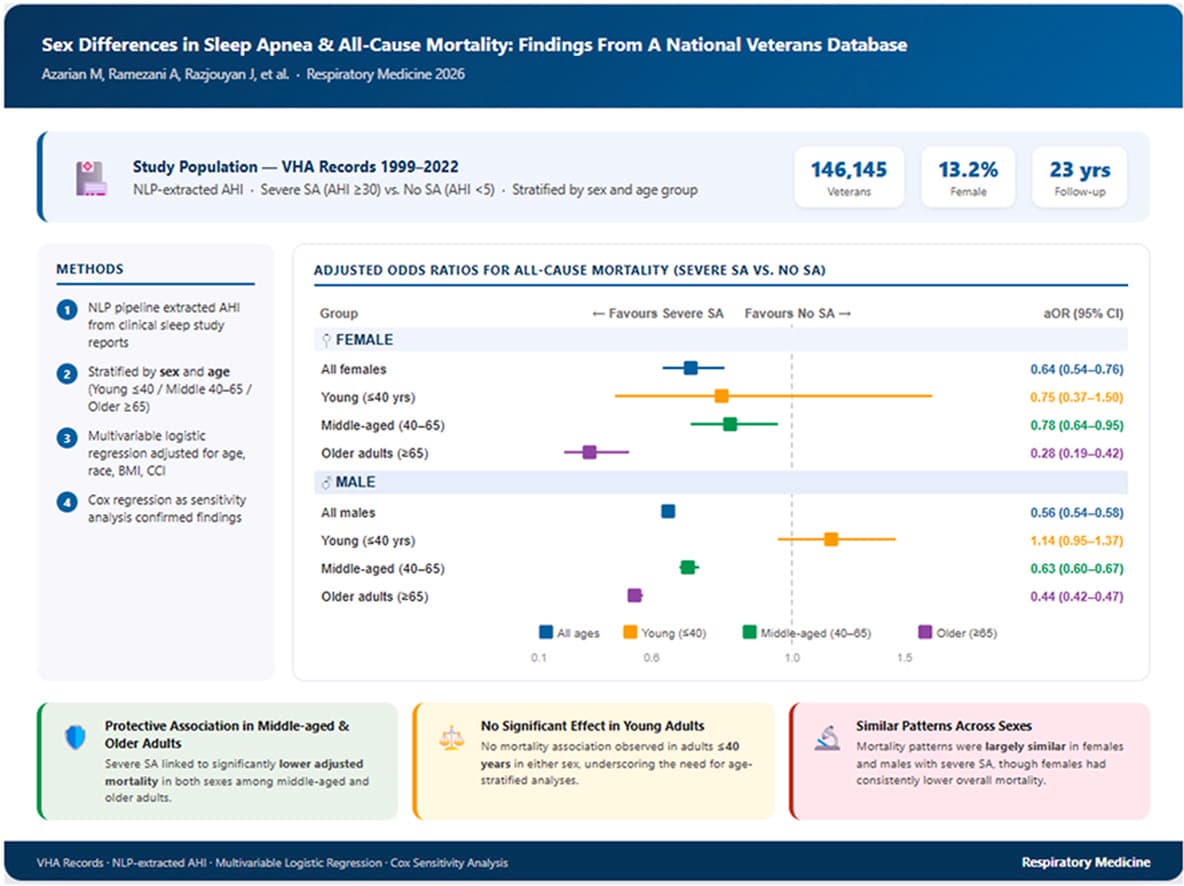Select Methods step 1 numbered circle
1184x886 pixels.
(x=67, y=310)
